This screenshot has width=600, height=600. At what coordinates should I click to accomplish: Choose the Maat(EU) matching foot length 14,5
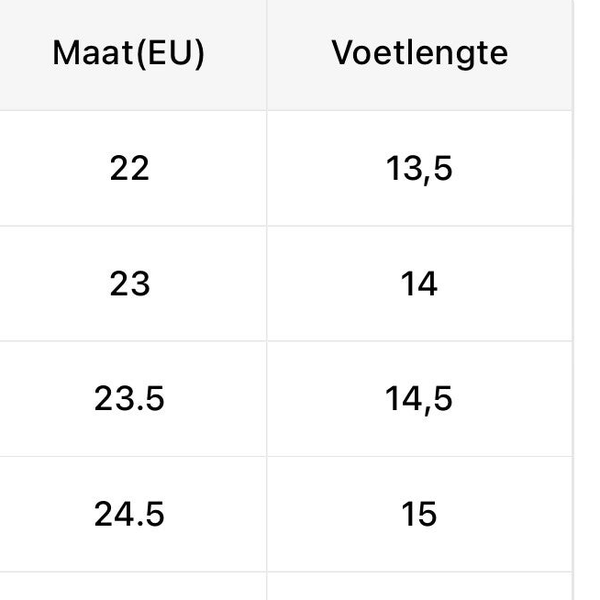point(129,399)
